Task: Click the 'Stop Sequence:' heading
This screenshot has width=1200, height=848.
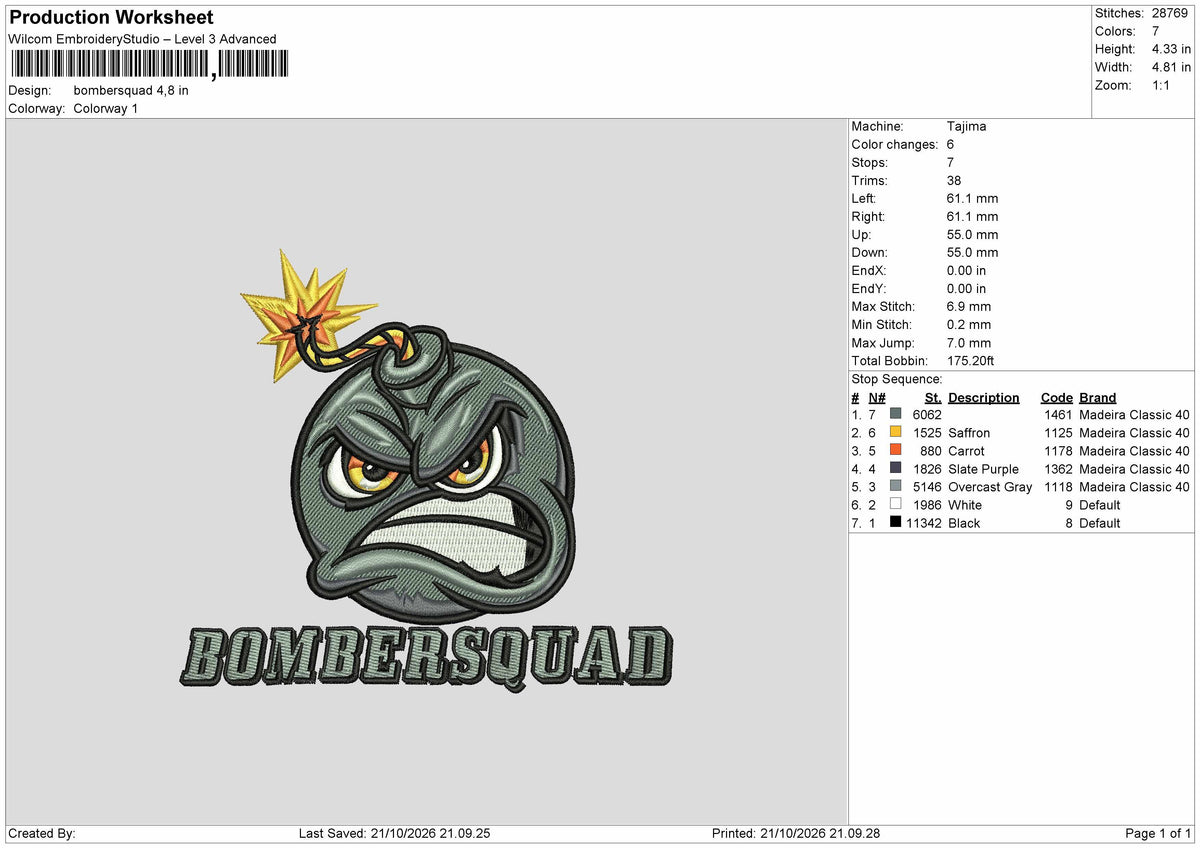Action: (897, 379)
